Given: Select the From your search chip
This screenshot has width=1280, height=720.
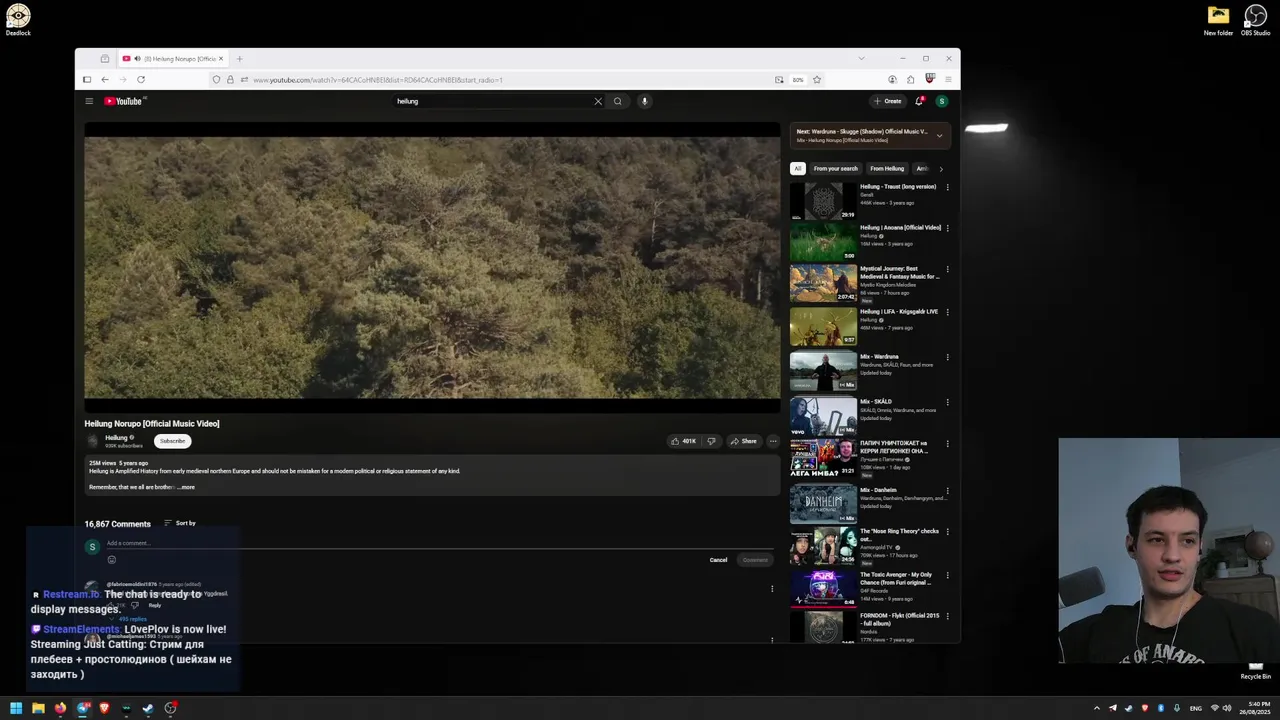Looking at the screenshot, I should (835, 168).
